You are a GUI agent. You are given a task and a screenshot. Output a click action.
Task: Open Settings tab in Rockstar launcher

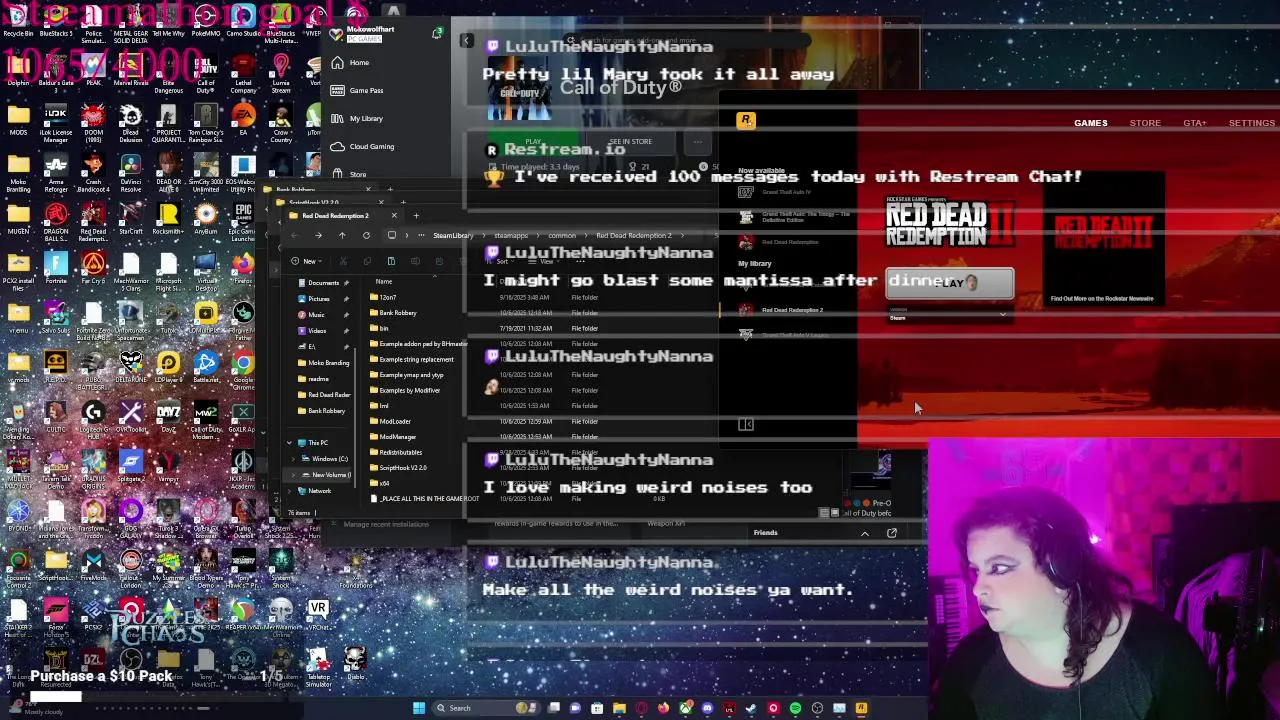1251,123
